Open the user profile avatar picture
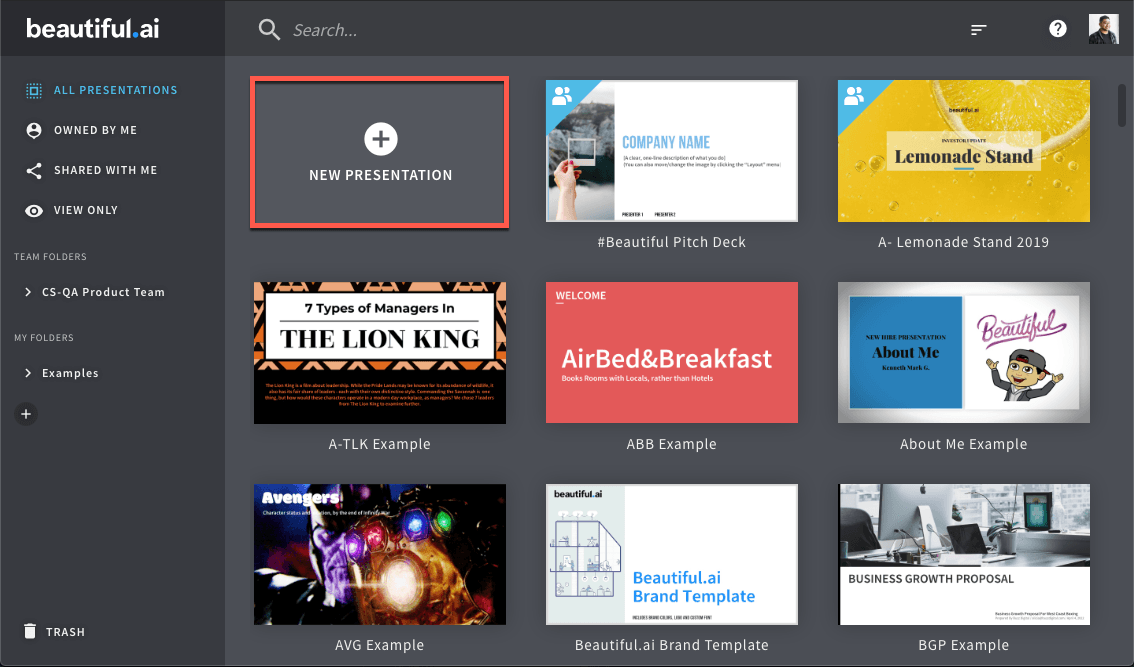This screenshot has height=667, width=1134. pyautogui.click(x=1103, y=28)
